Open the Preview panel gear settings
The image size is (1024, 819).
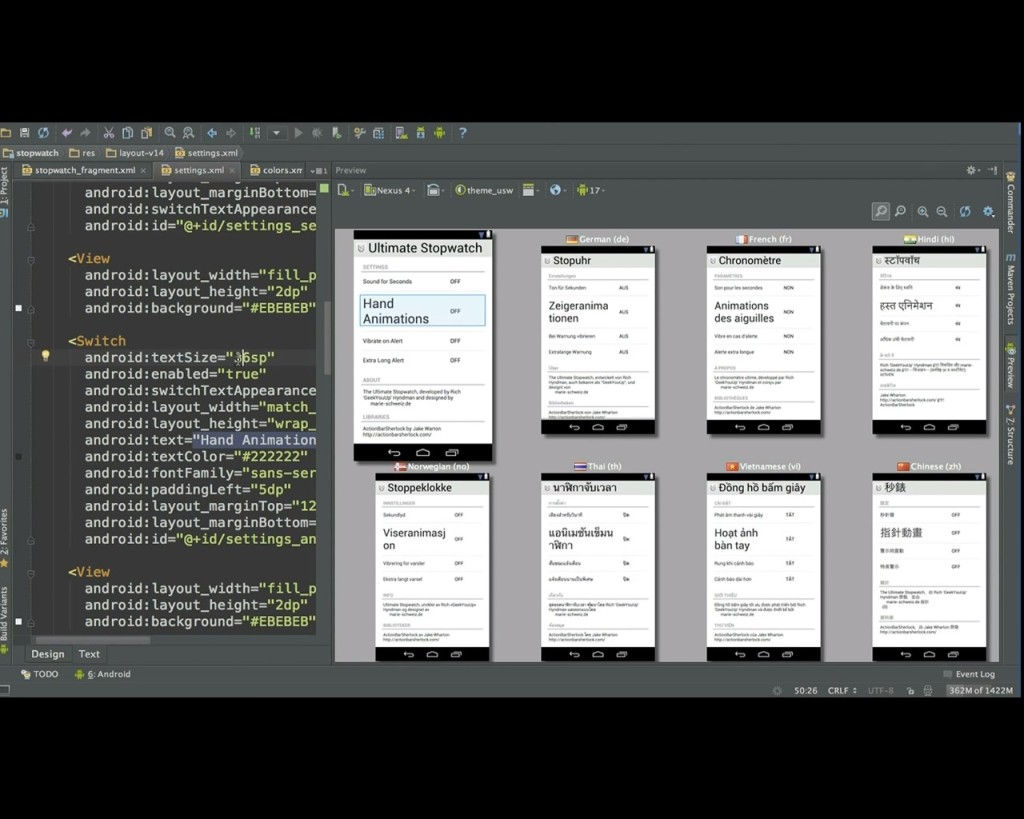coord(972,170)
